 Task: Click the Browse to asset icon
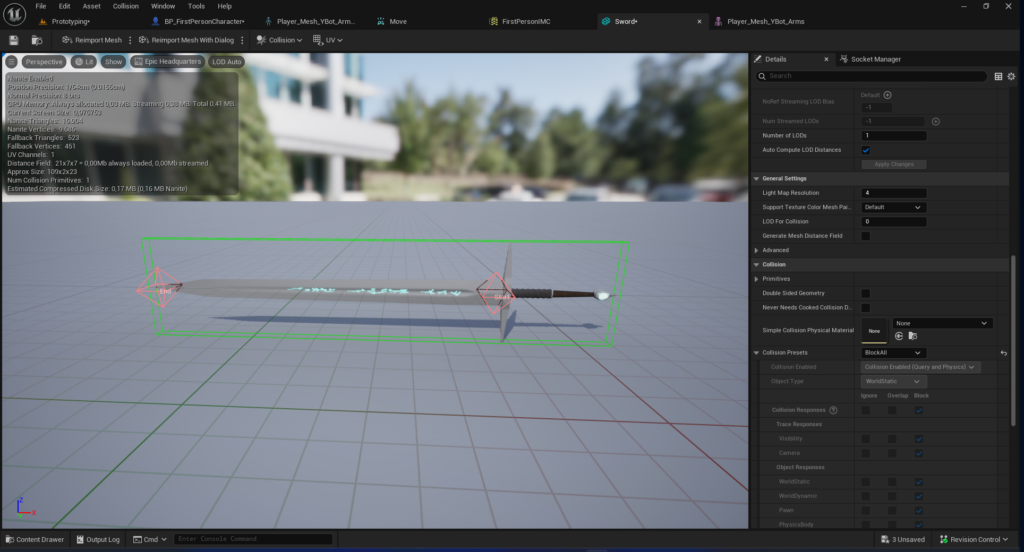click(x=37, y=40)
